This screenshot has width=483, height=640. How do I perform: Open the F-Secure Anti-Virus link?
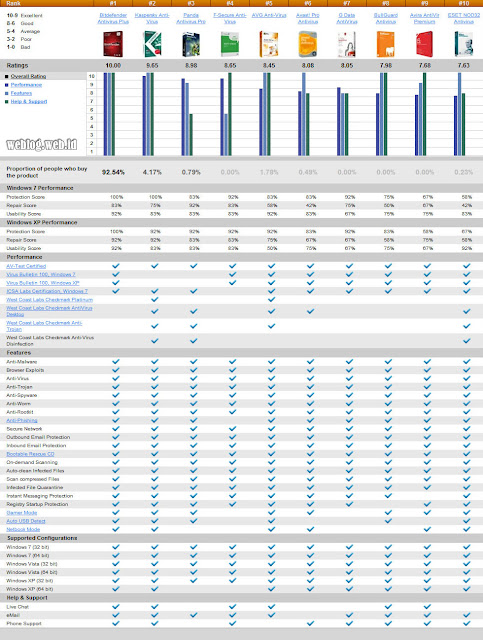tap(230, 18)
